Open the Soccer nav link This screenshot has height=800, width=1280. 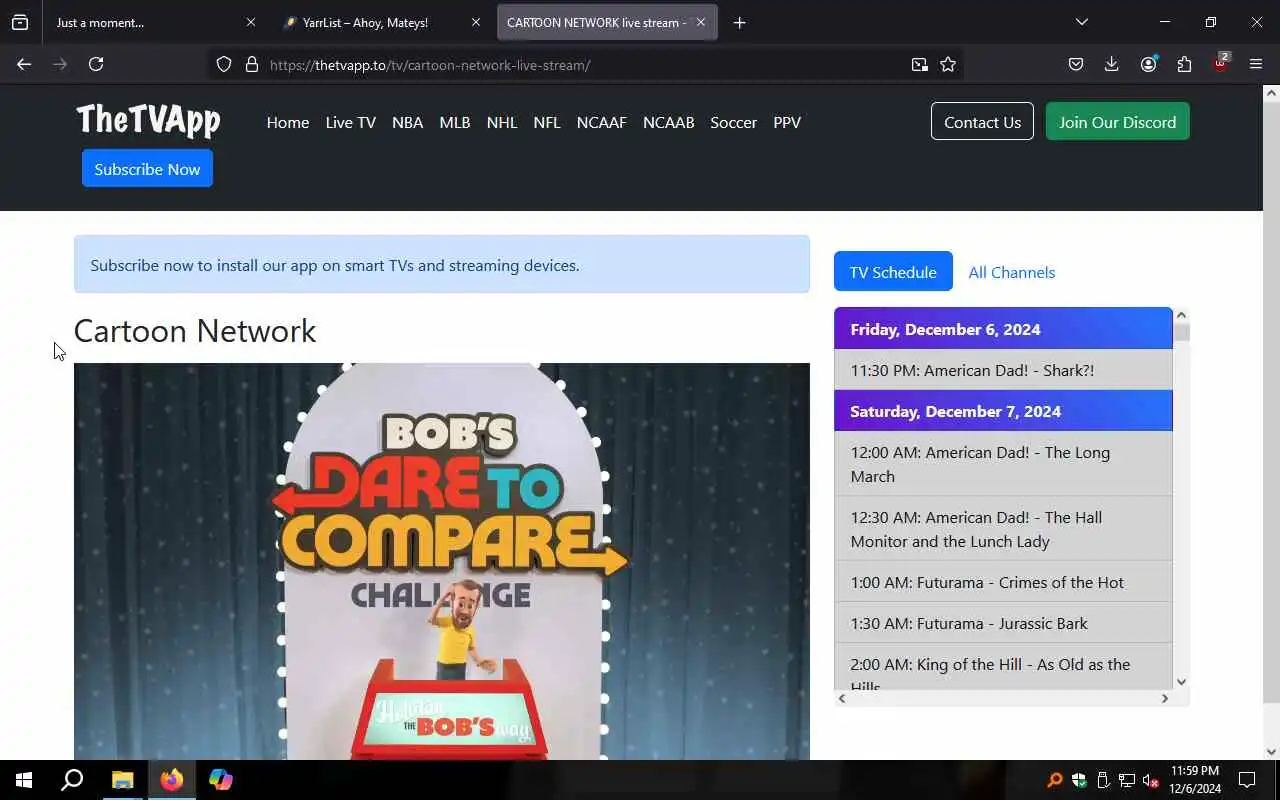(734, 122)
